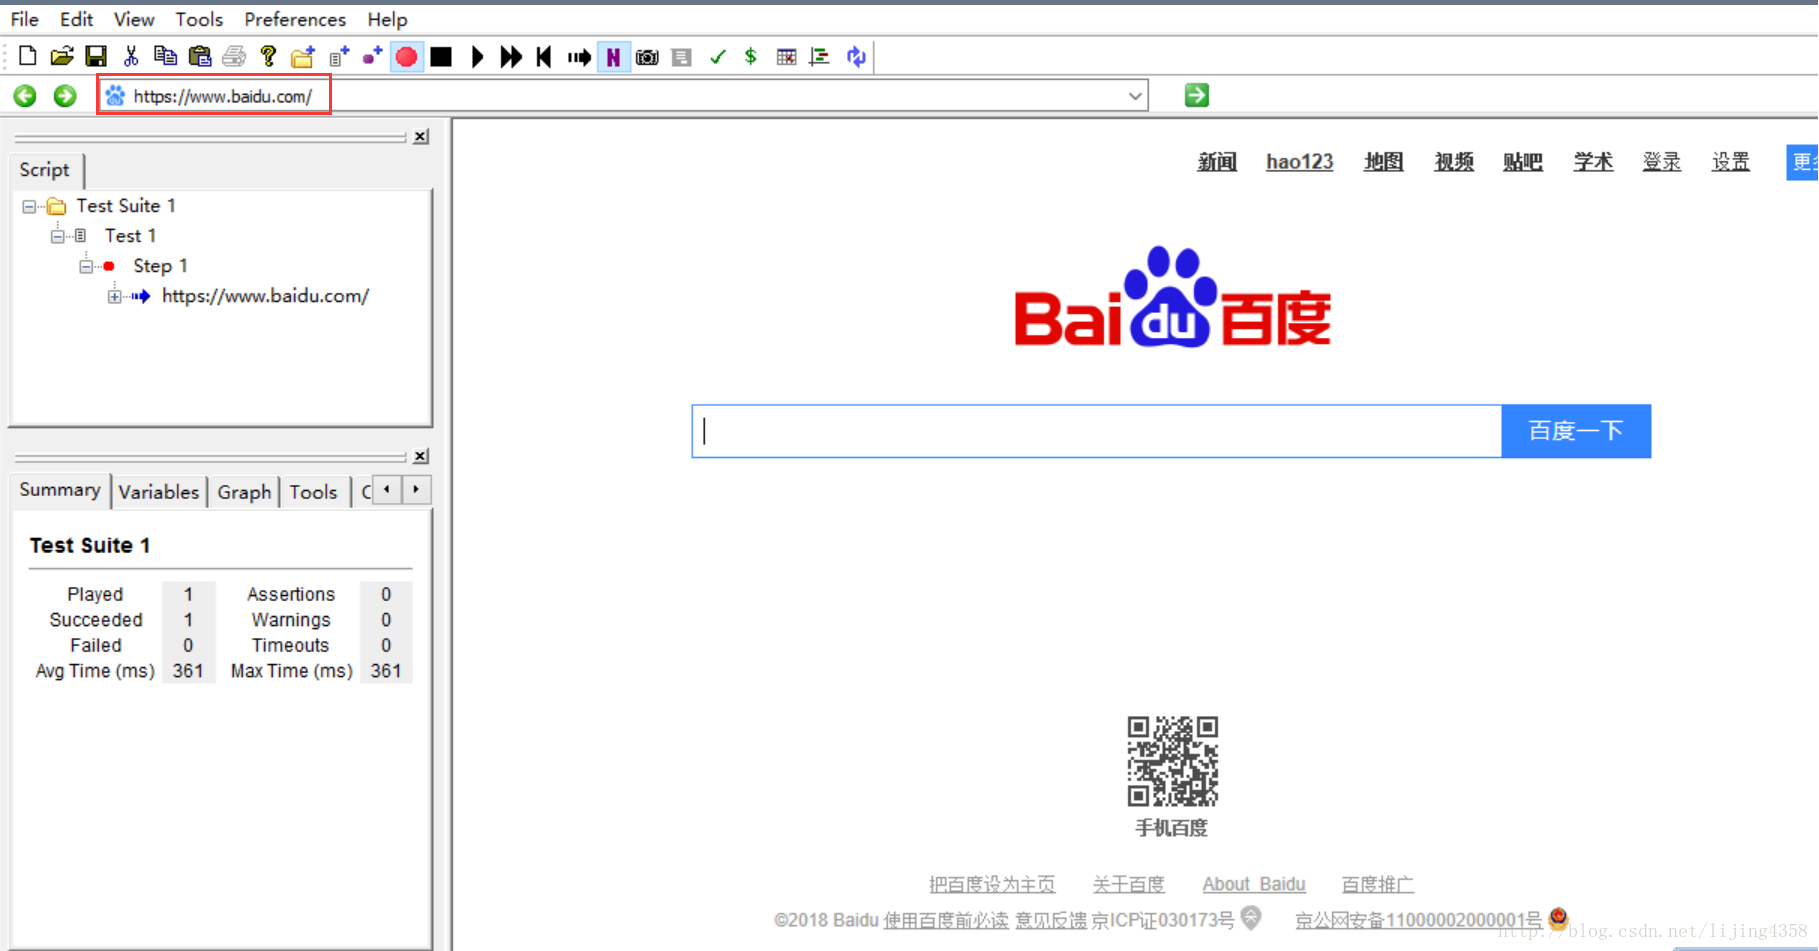Toggle the red Record button
Image resolution: width=1819 pixels, height=951 pixels.
click(x=406, y=56)
